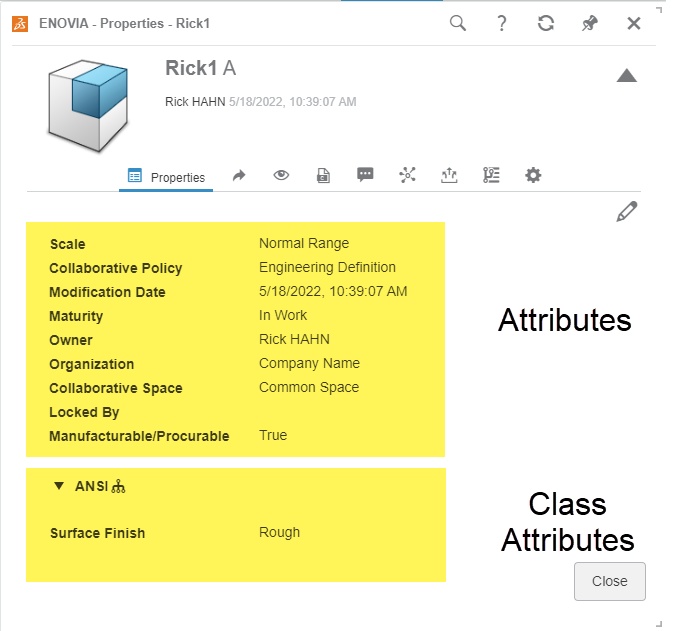Pin the ENOVIA Properties panel
697x631 pixels.
(x=589, y=23)
